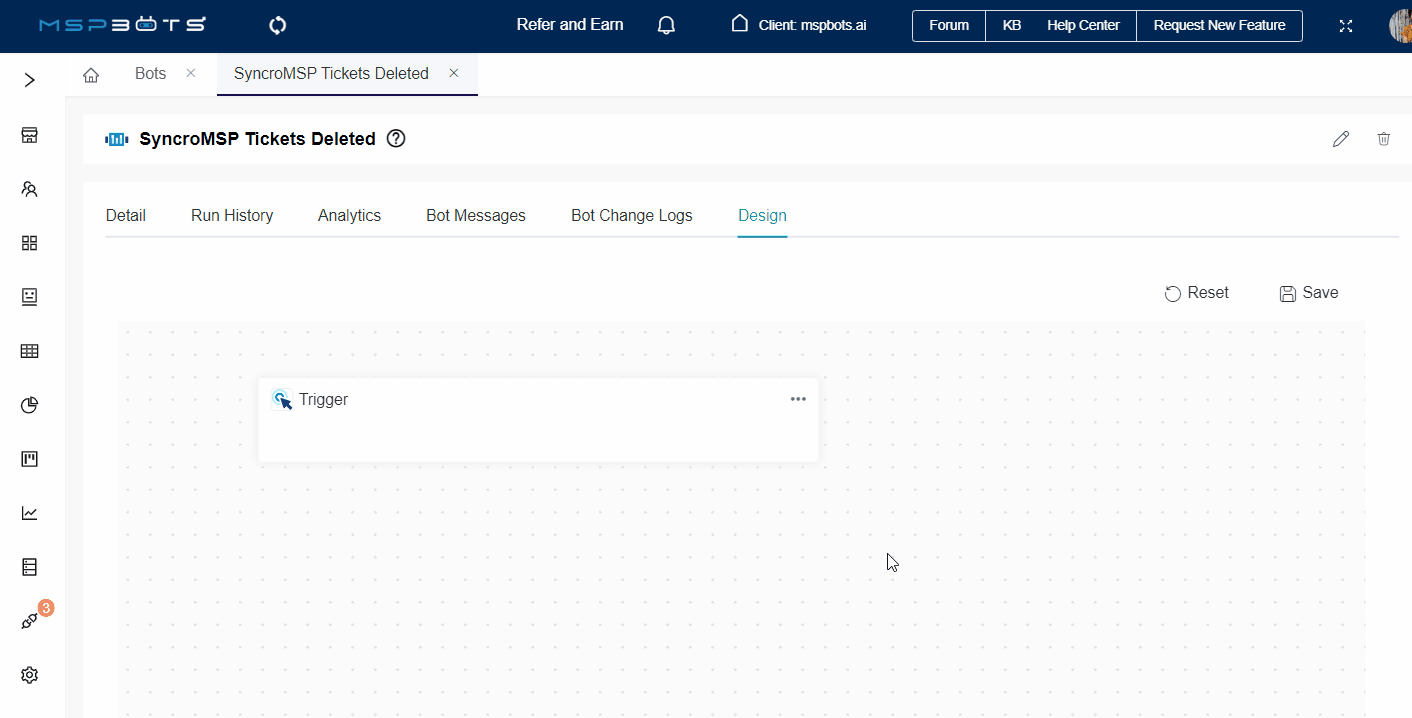
Task: Expand the left navigation panel with the arrow
Action: click(29, 79)
